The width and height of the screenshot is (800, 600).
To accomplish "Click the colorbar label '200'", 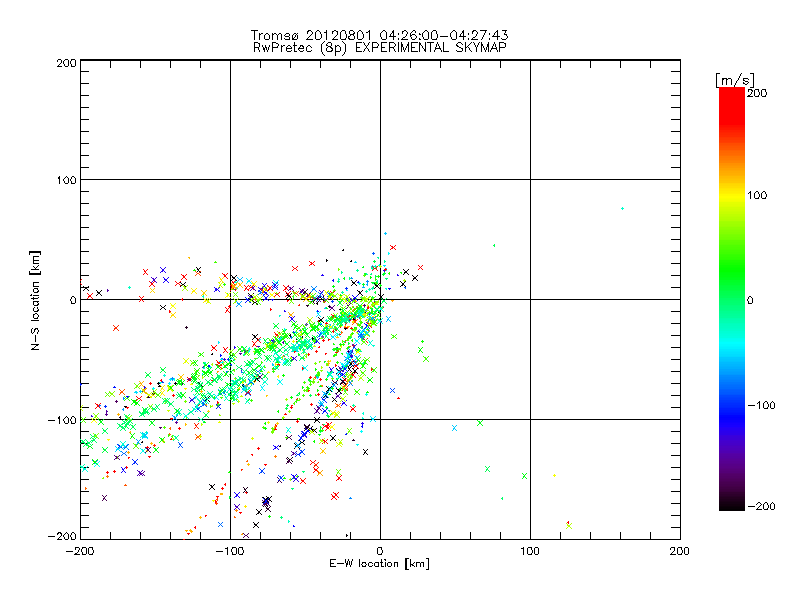I will pos(757,93).
